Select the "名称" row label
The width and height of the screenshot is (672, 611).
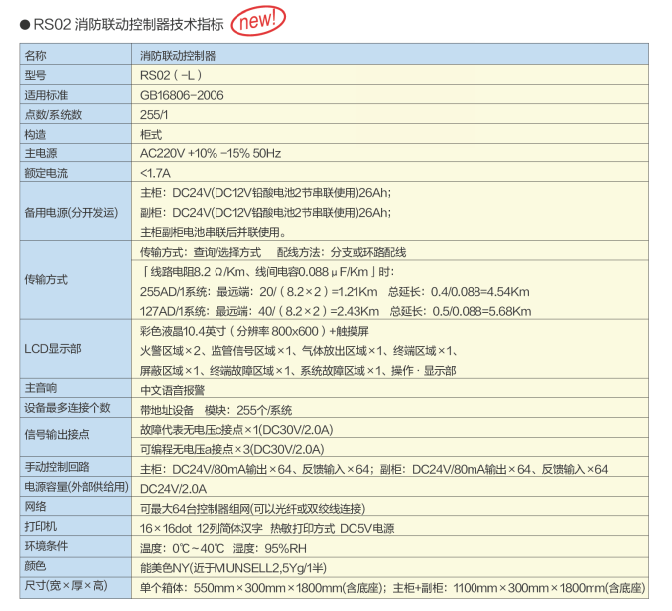[x=36, y=56]
